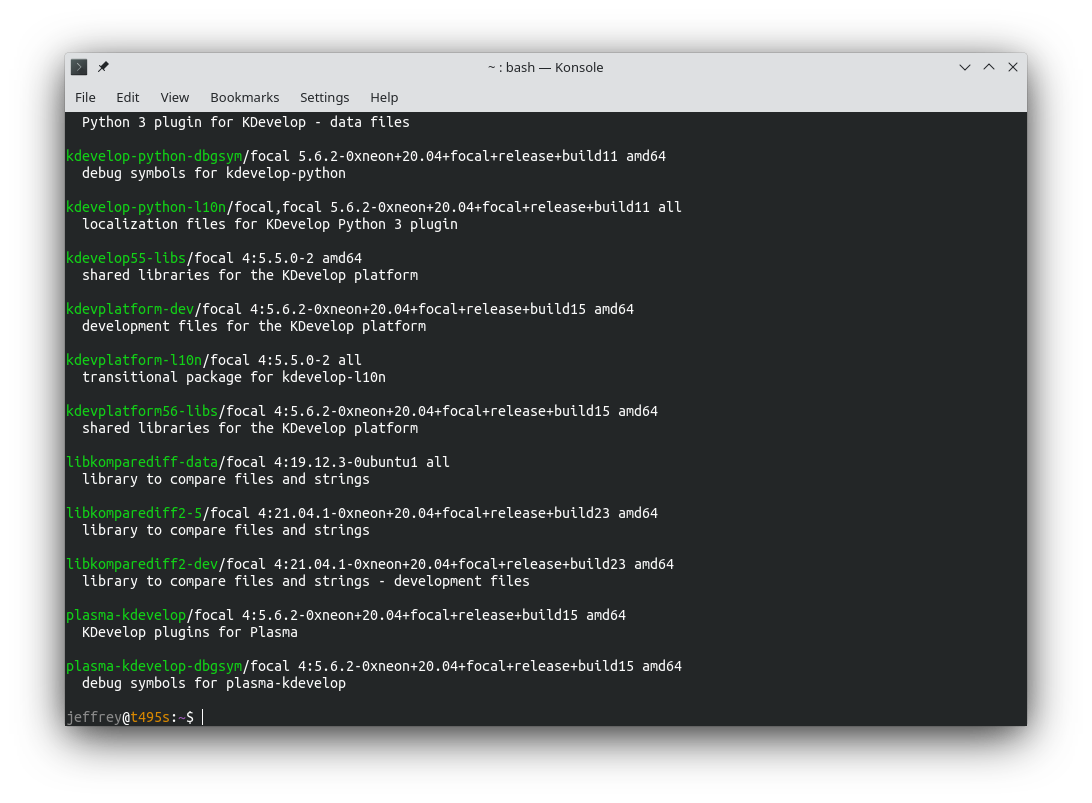Open the Settings menu
Image resolution: width=1092 pixels, height=803 pixels.
(324, 97)
